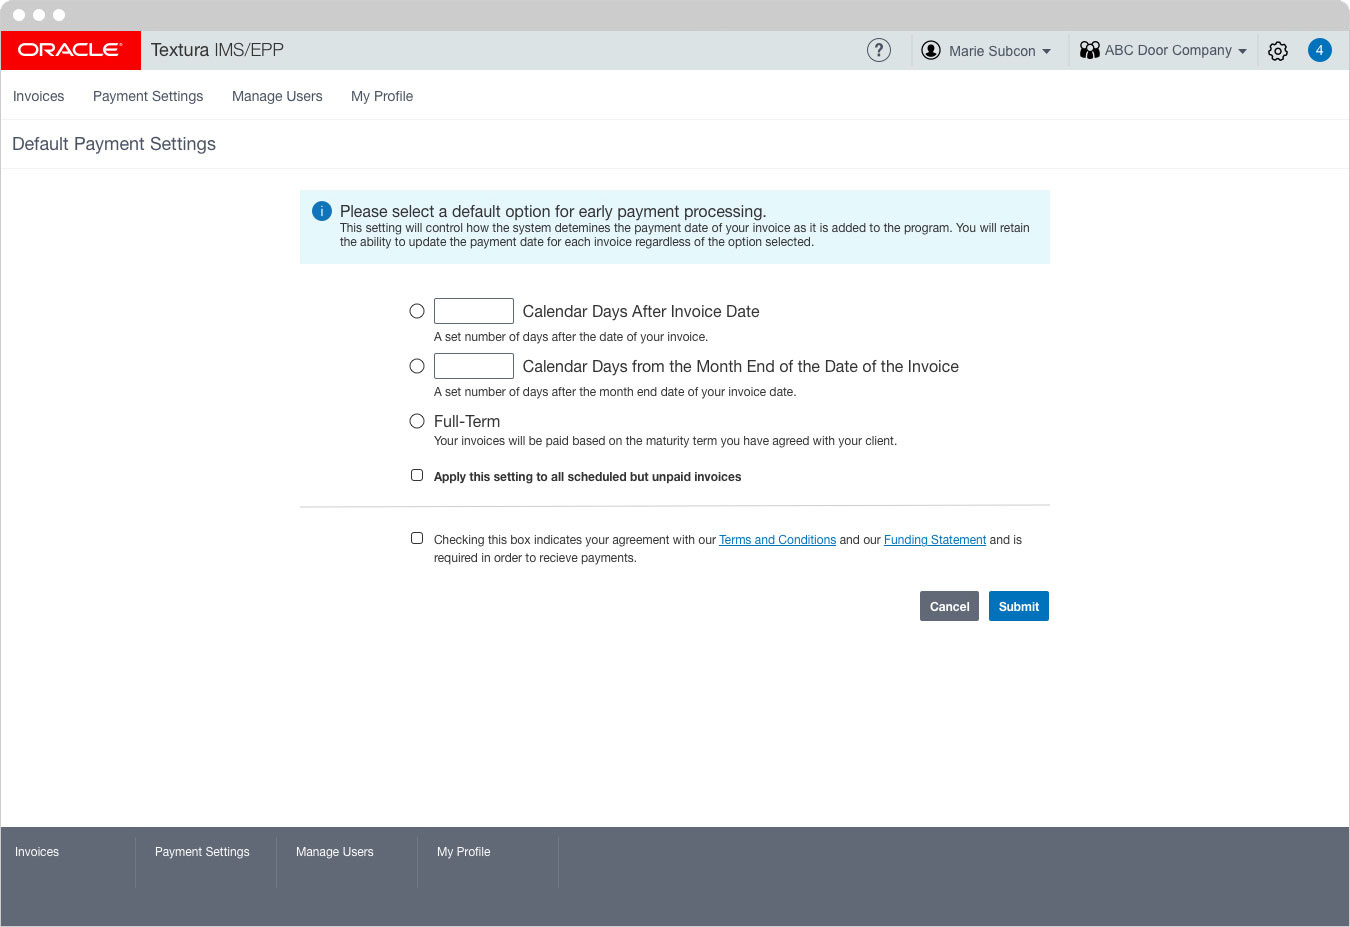1350x927 pixels.
Task: Click the user avatar icon beside Marie Subcon
Action: tap(931, 50)
